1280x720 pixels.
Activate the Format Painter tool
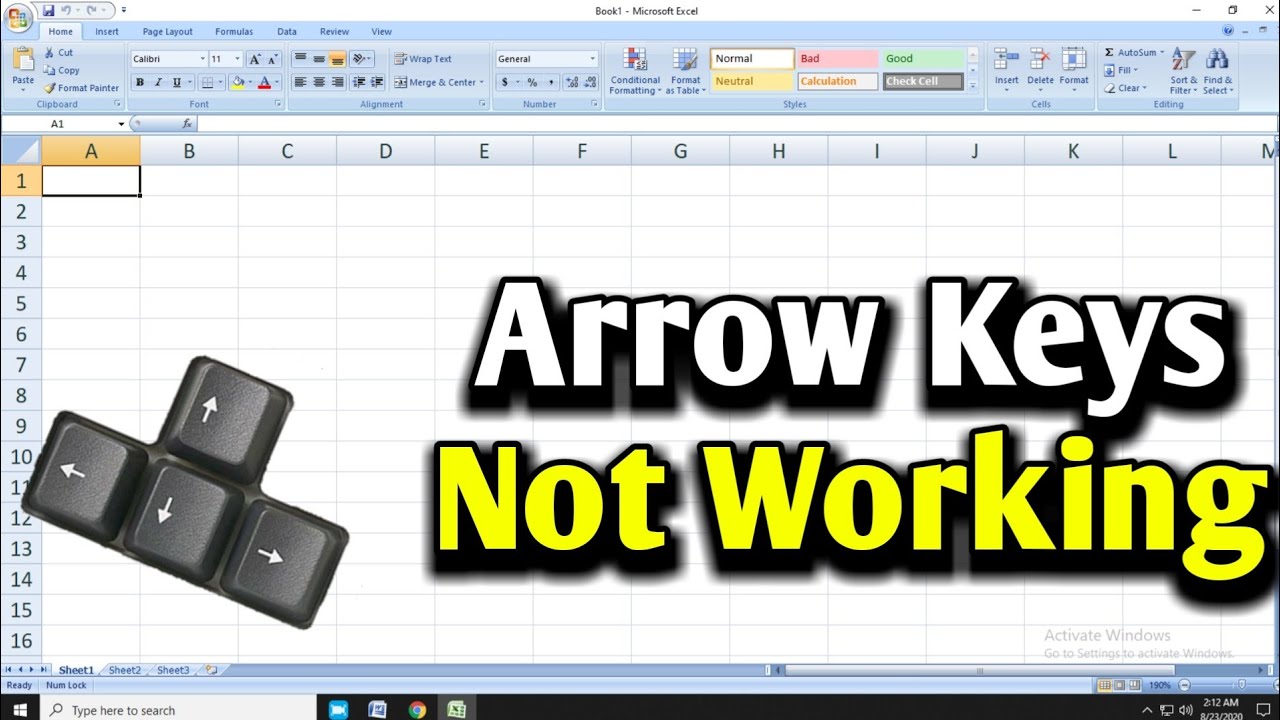81,88
